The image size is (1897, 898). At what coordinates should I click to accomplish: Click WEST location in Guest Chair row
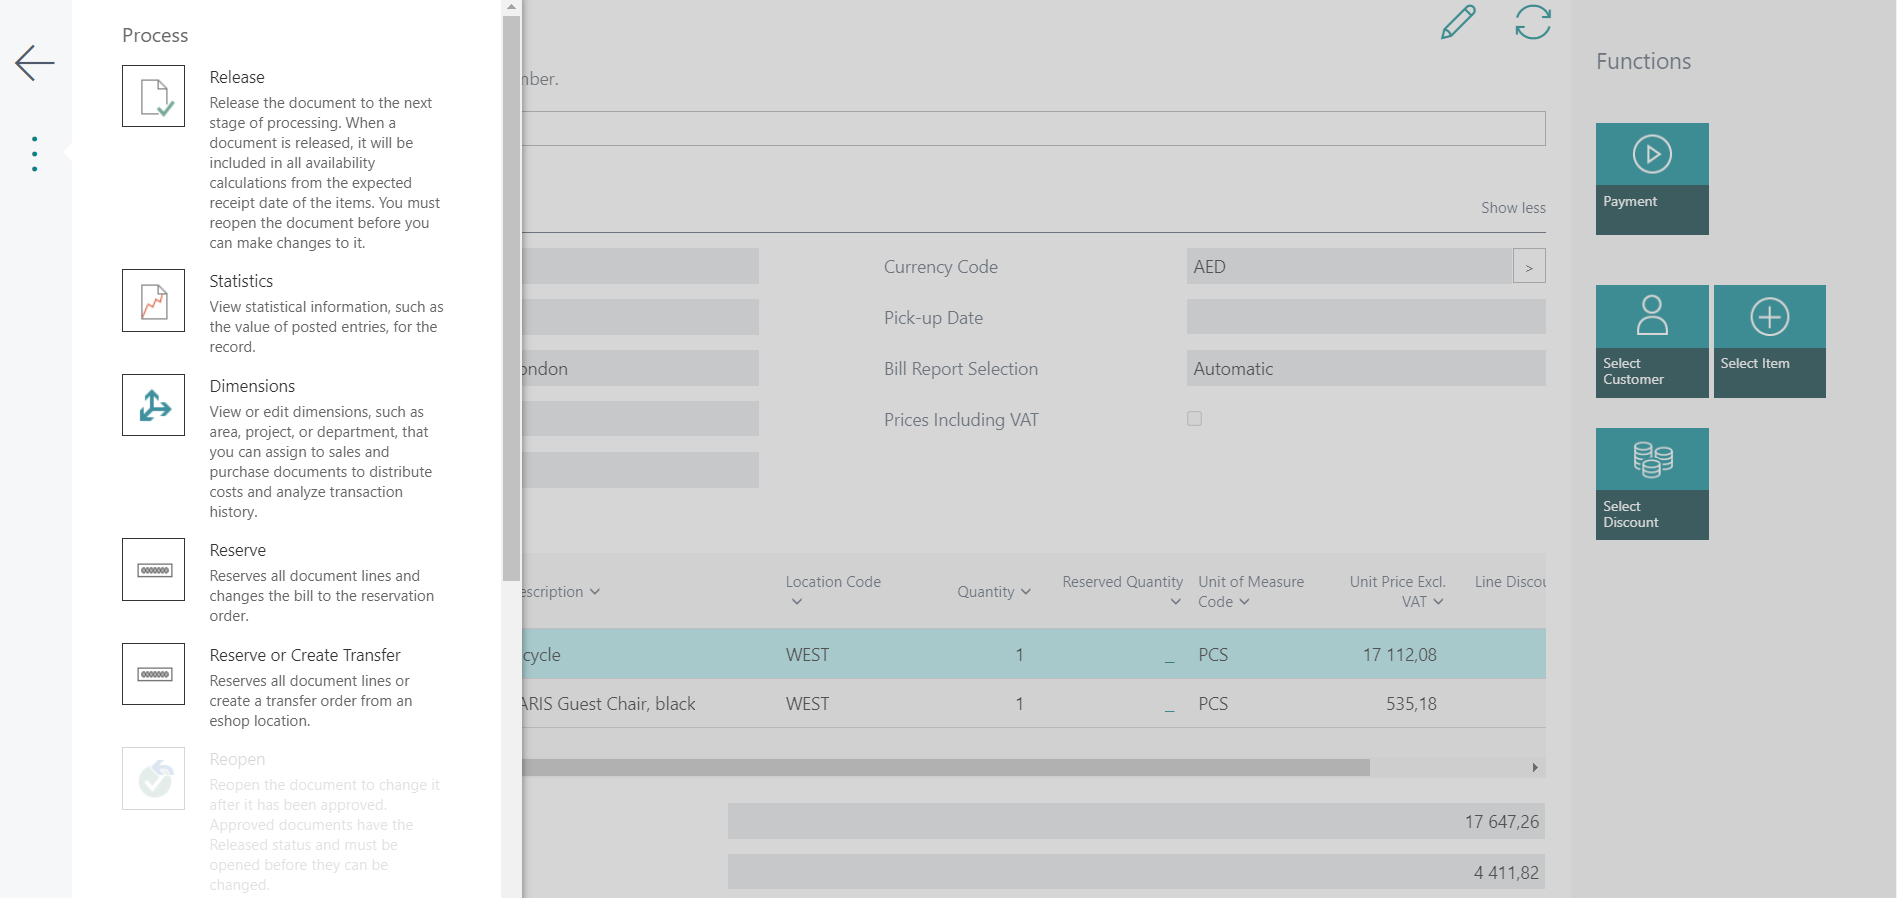(x=807, y=704)
